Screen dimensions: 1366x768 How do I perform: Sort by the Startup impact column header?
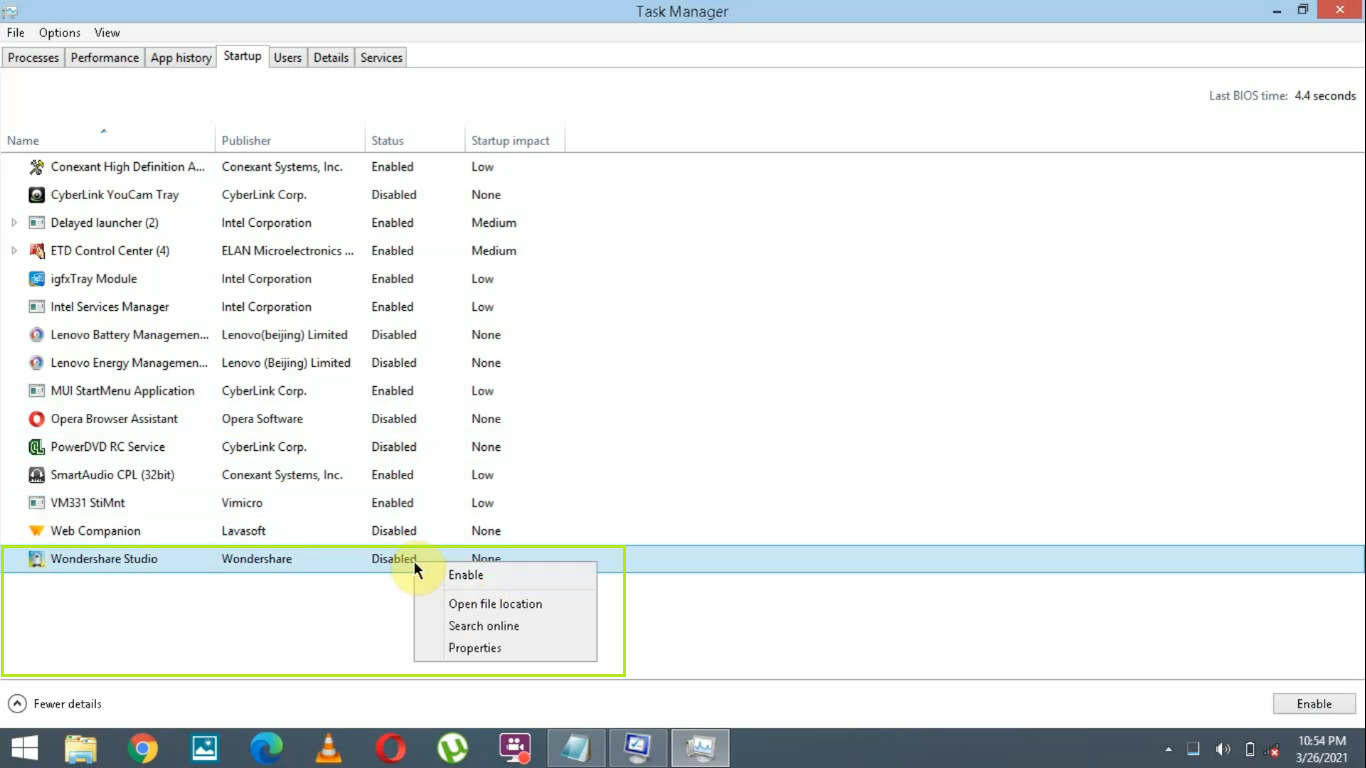coord(512,140)
